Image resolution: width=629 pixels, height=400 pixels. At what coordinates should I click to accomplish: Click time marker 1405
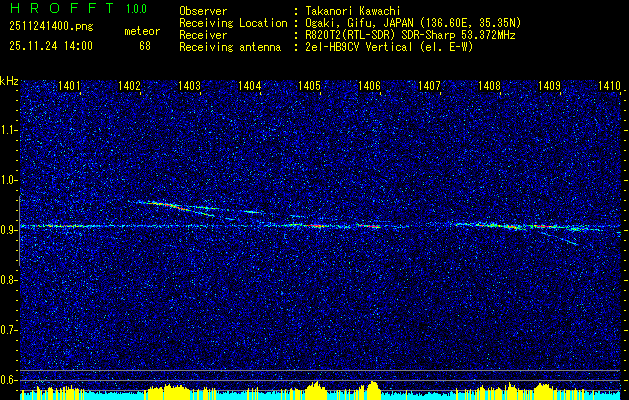pos(309,85)
